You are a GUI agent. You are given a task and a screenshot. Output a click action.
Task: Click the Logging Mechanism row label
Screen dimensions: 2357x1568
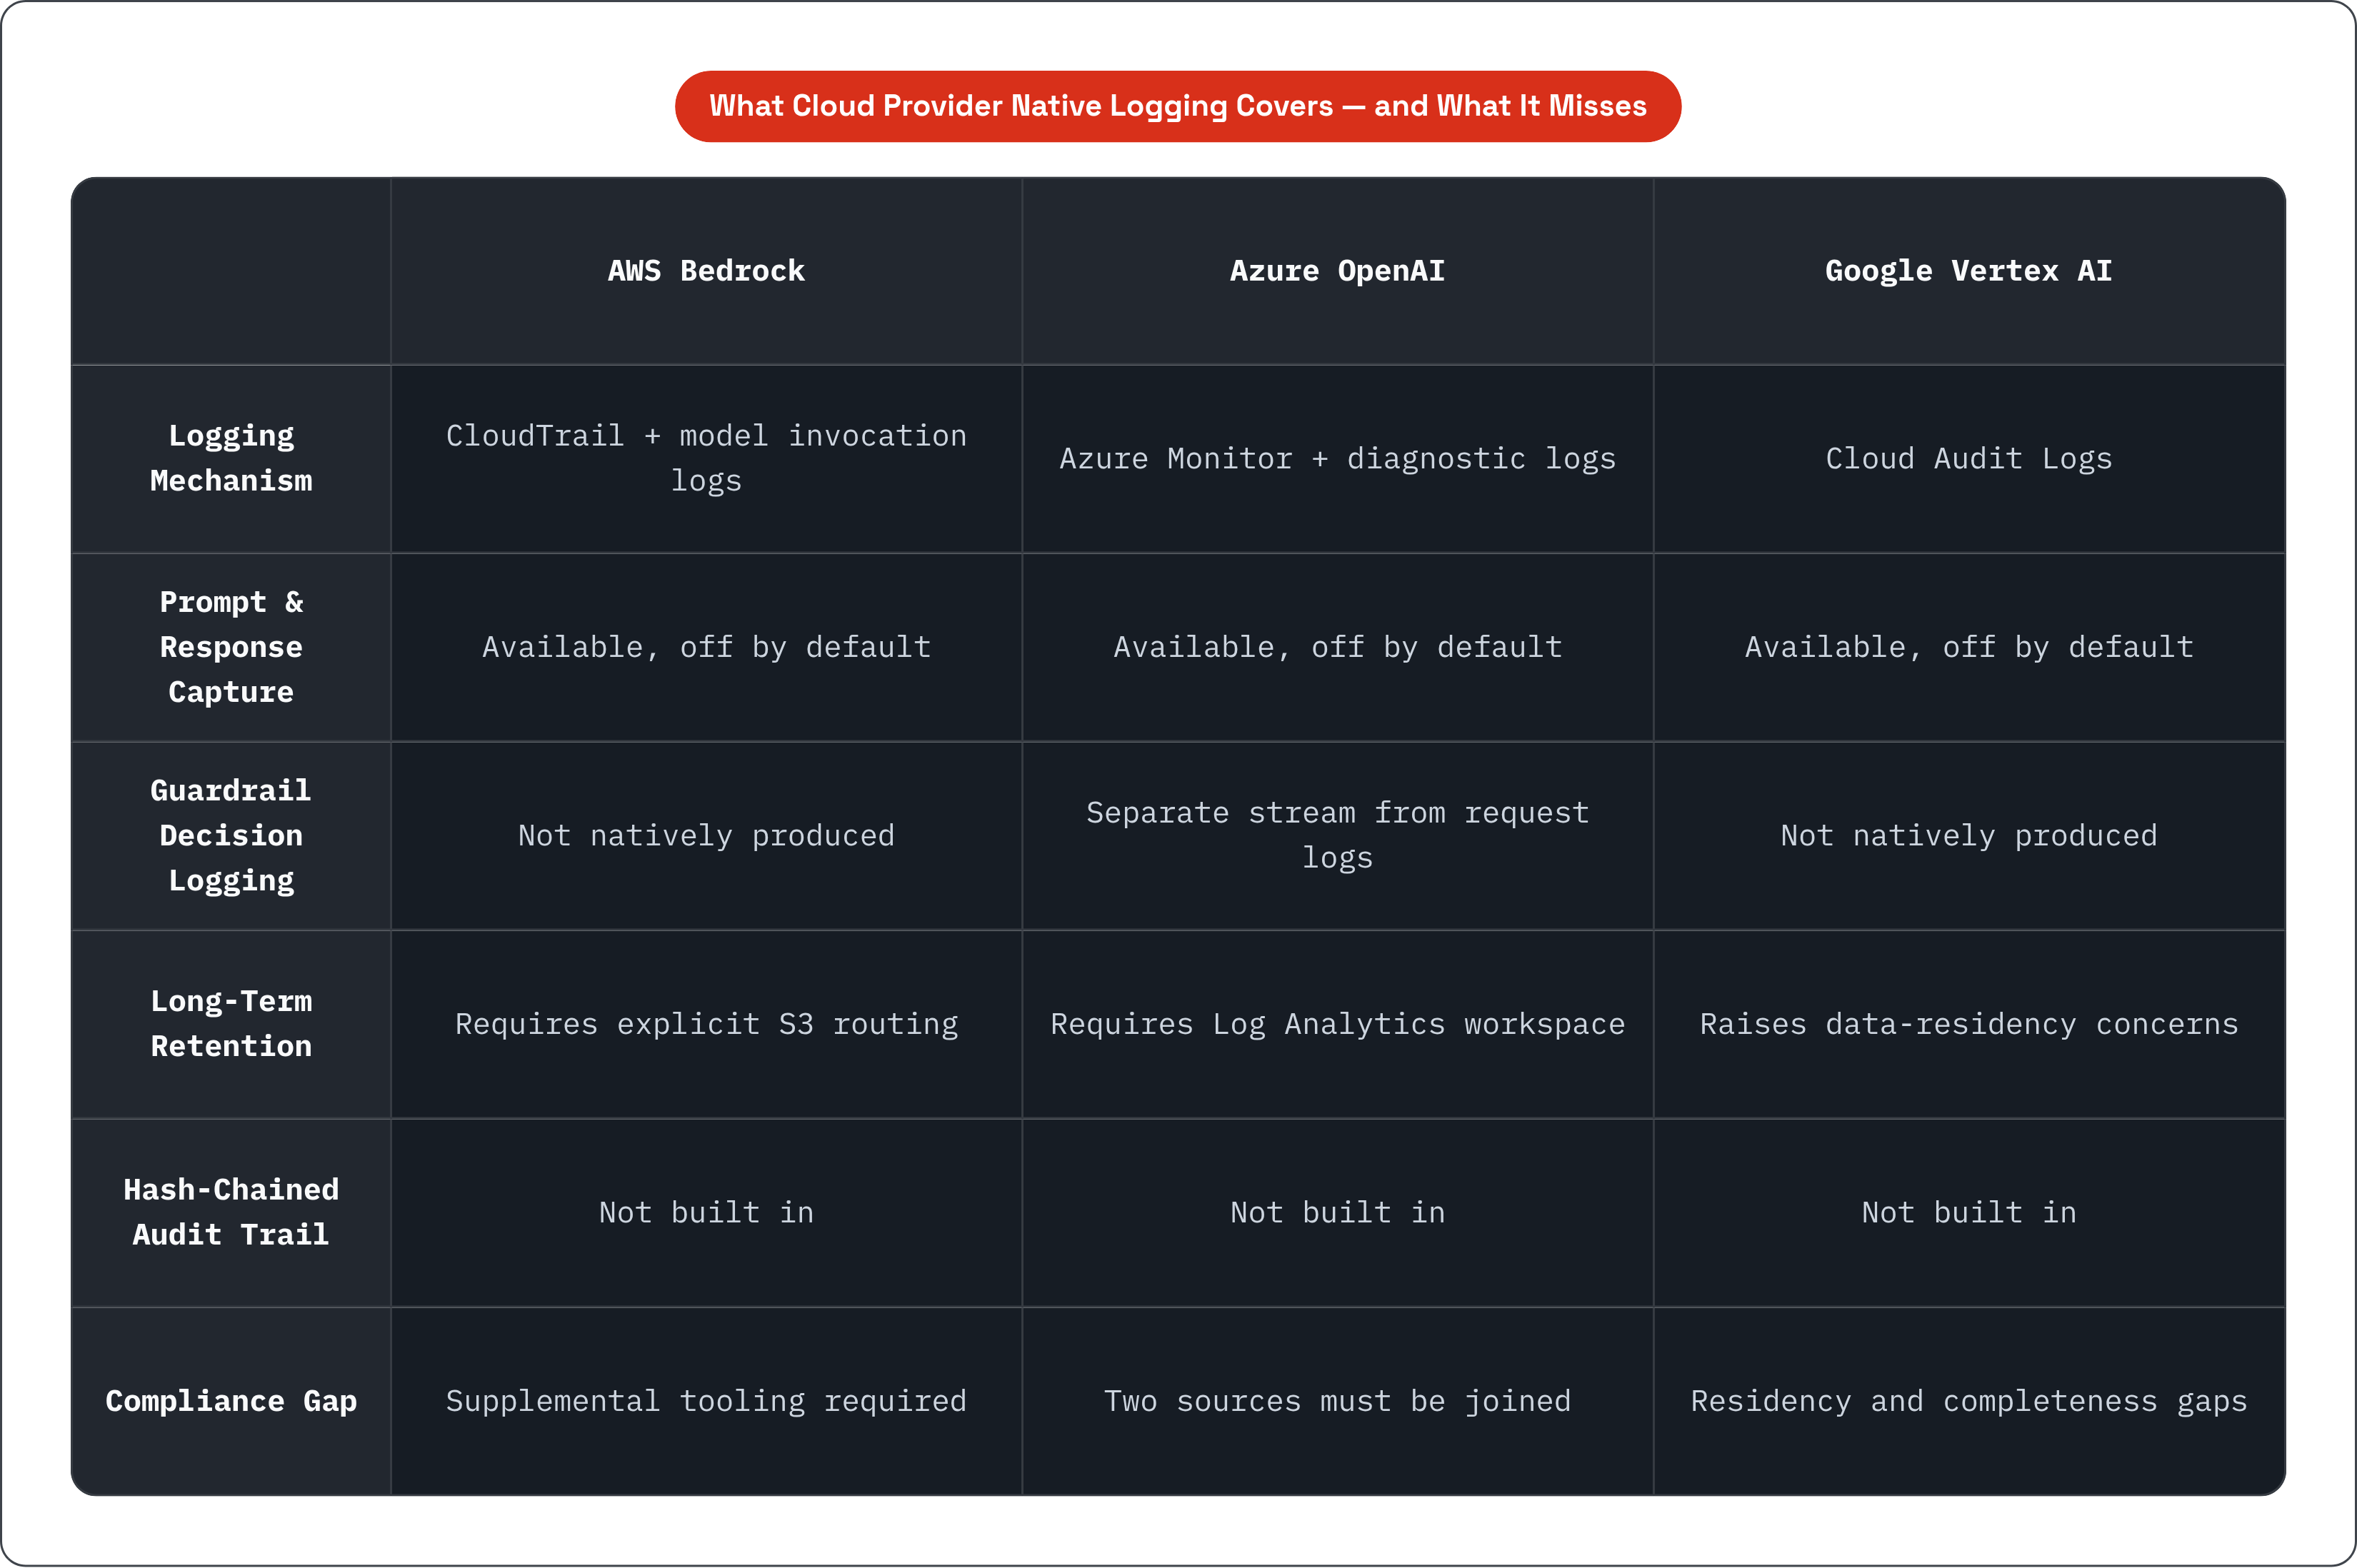pos(231,458)
